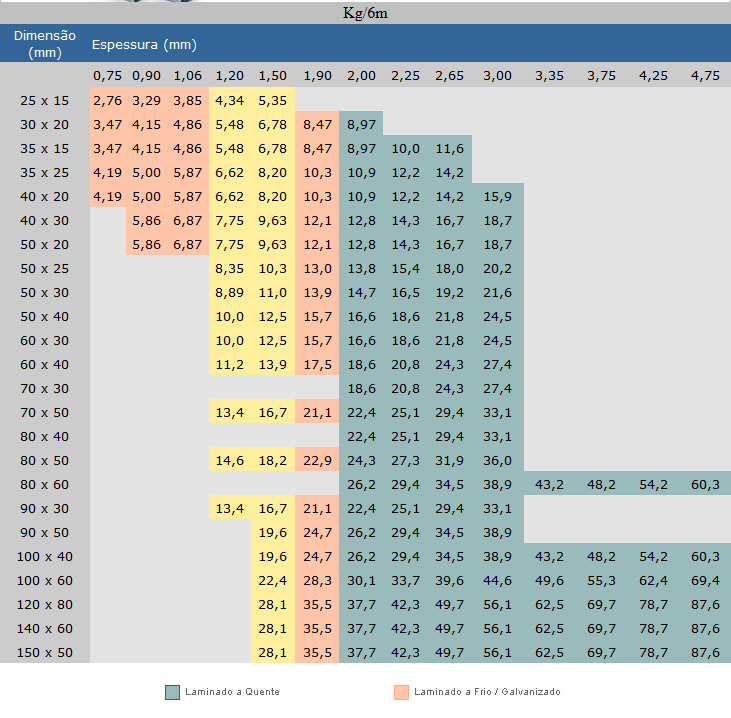Click the teal Laminado a Quente legend swatch
731x718 pixels.
point(173,692)
